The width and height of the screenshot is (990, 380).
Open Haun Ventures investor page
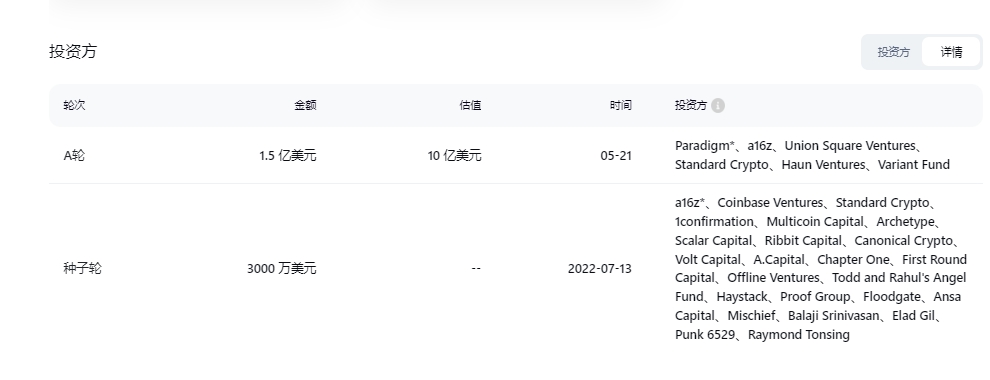(823, 165)
